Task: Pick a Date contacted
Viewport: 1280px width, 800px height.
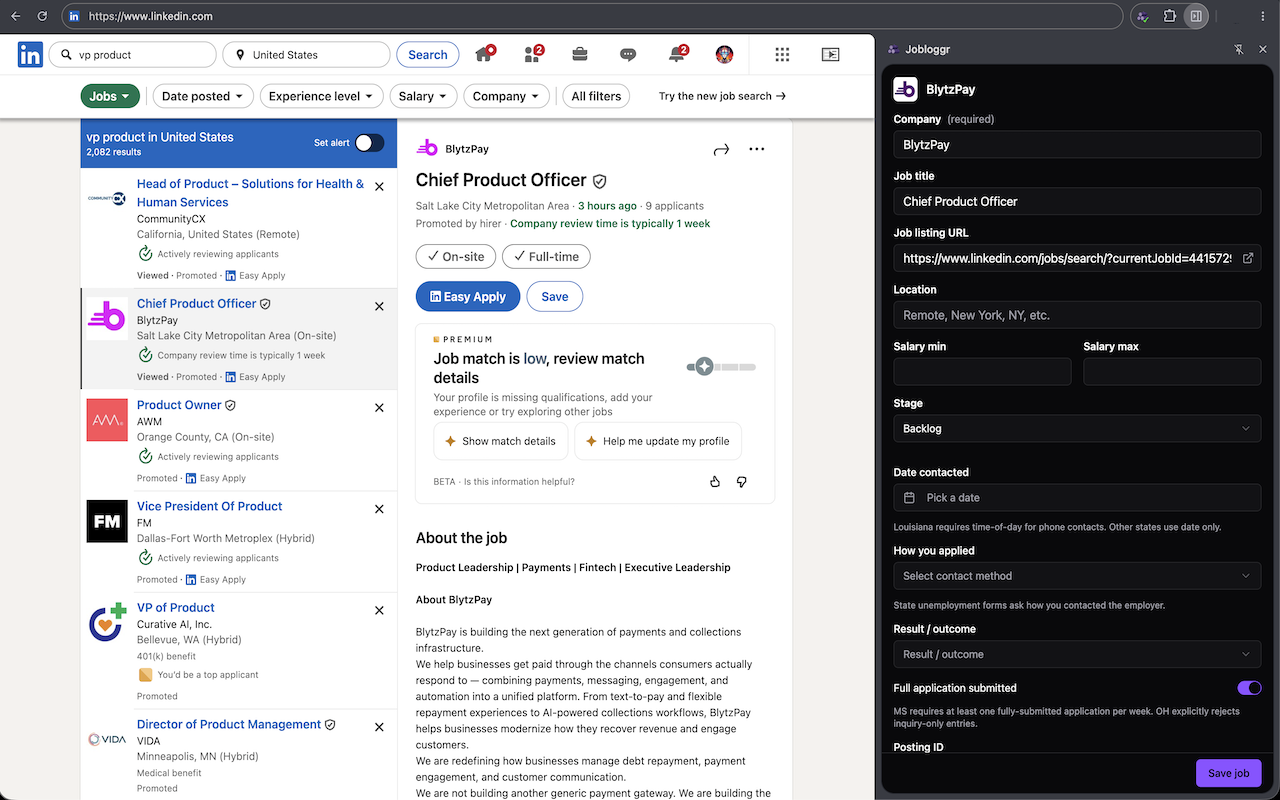Action: point(1077,498)
